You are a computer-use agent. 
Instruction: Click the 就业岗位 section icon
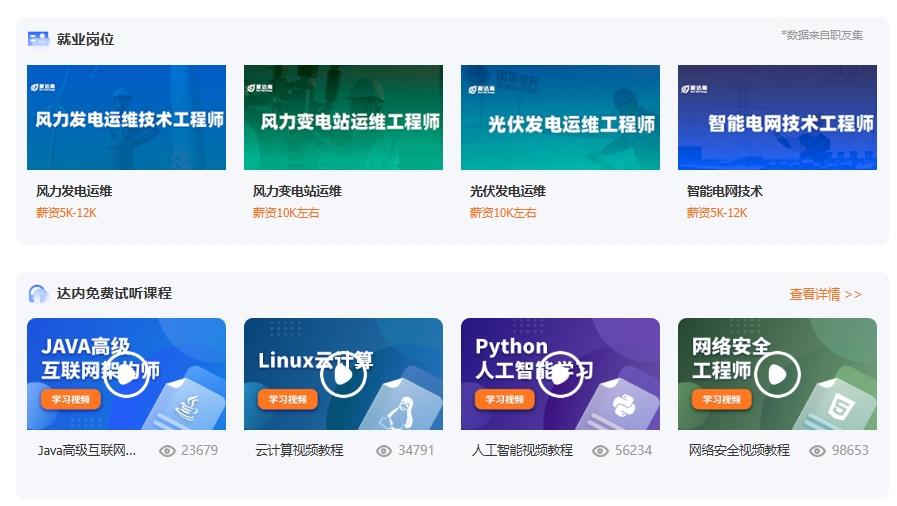point(38,39)
